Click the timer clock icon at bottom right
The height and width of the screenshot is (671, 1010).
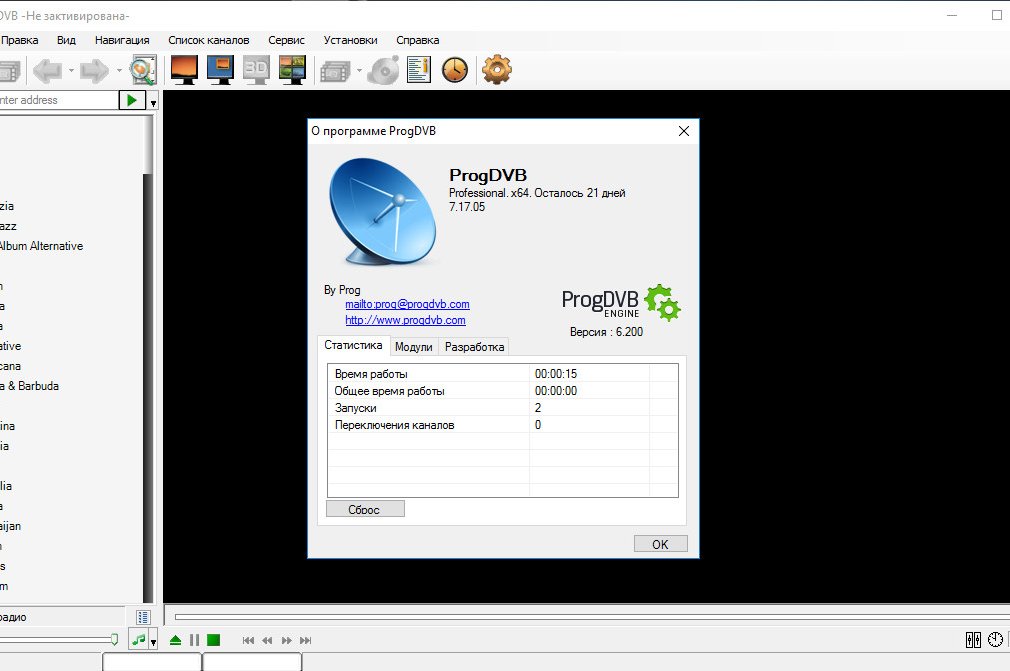click(996, 639)
